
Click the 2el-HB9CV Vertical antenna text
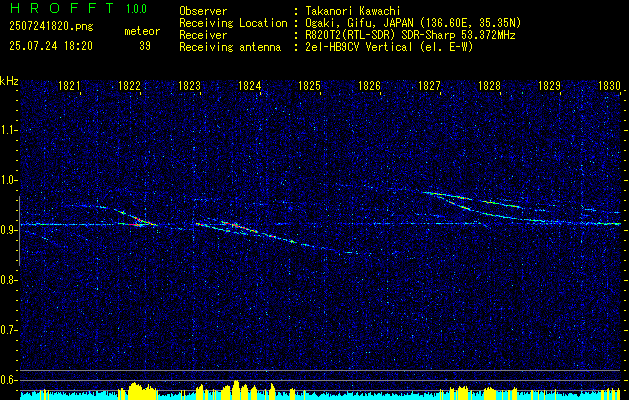[x=388, y=47]
